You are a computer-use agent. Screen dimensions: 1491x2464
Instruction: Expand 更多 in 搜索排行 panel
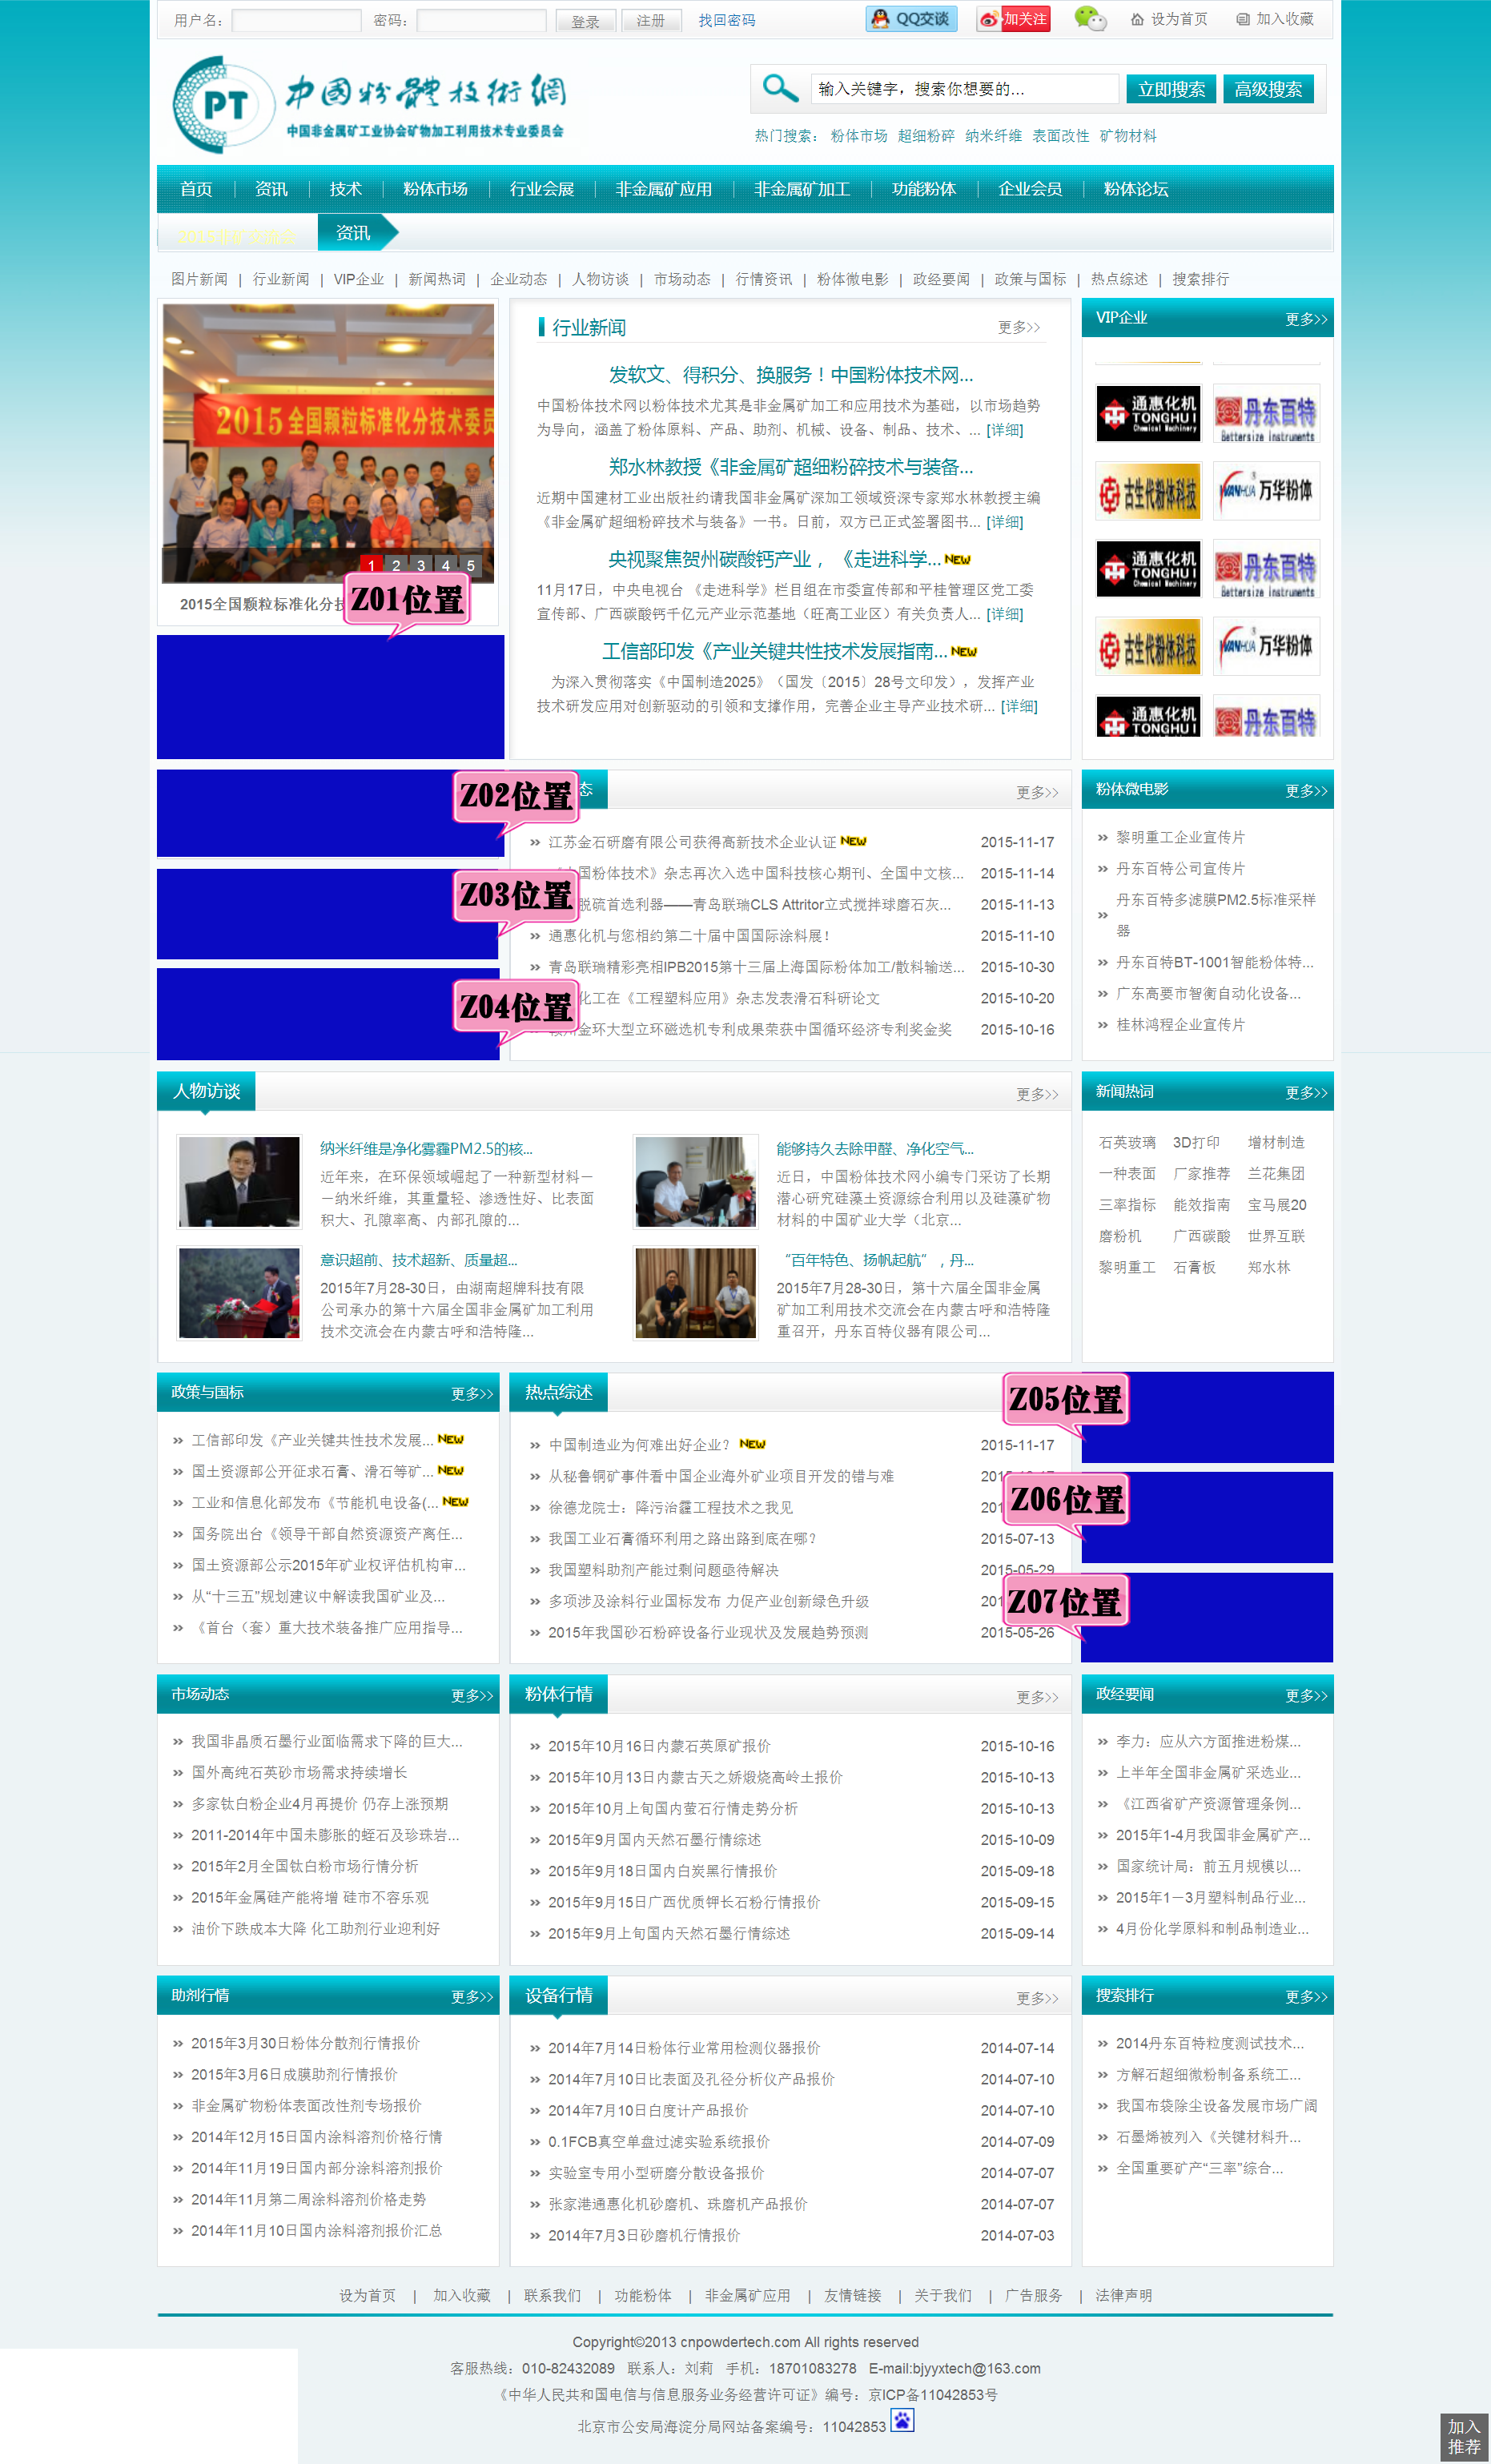1306,1997
